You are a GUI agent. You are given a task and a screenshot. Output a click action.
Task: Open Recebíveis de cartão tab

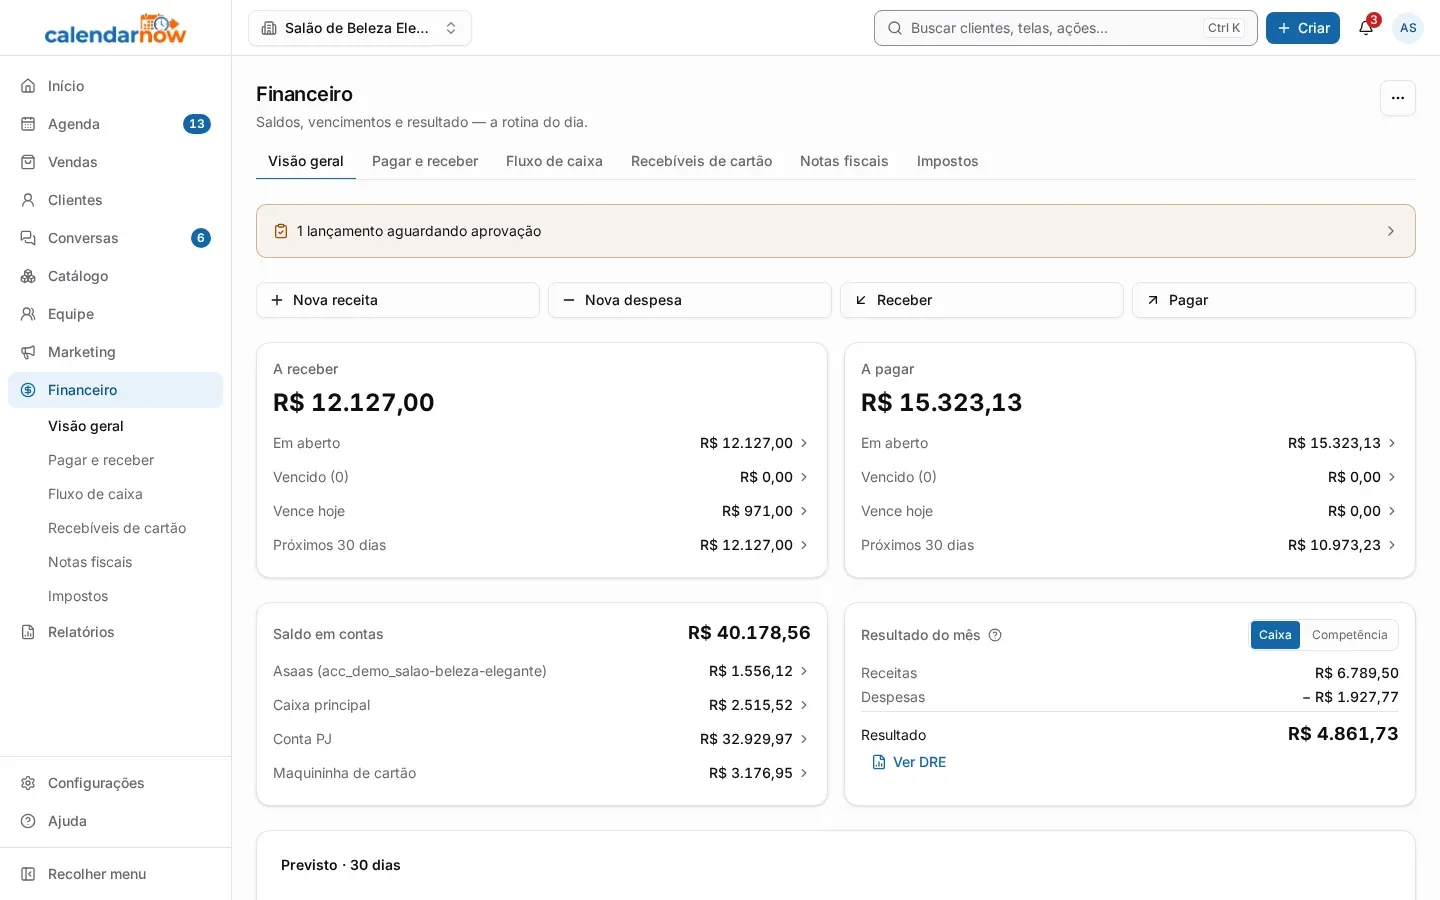(x=701, y=161)
